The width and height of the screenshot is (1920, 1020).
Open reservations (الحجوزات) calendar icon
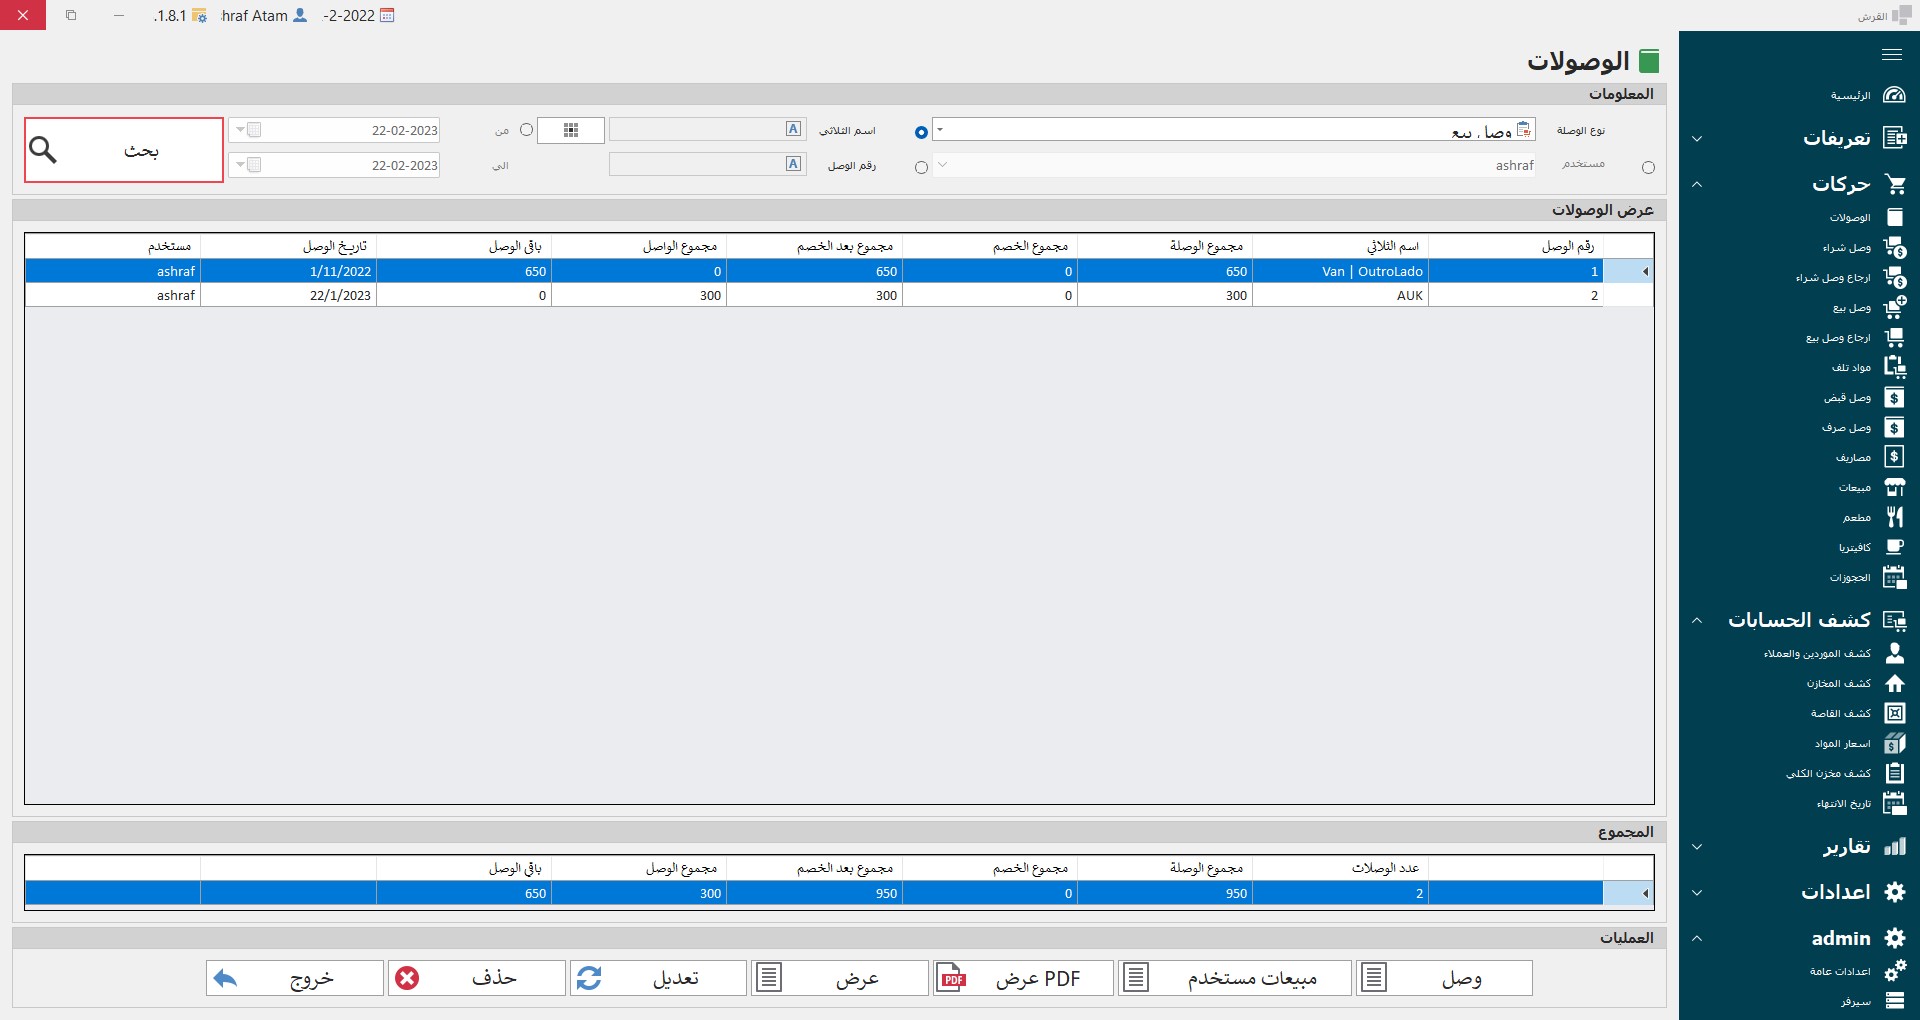(x=1894, y=577)
